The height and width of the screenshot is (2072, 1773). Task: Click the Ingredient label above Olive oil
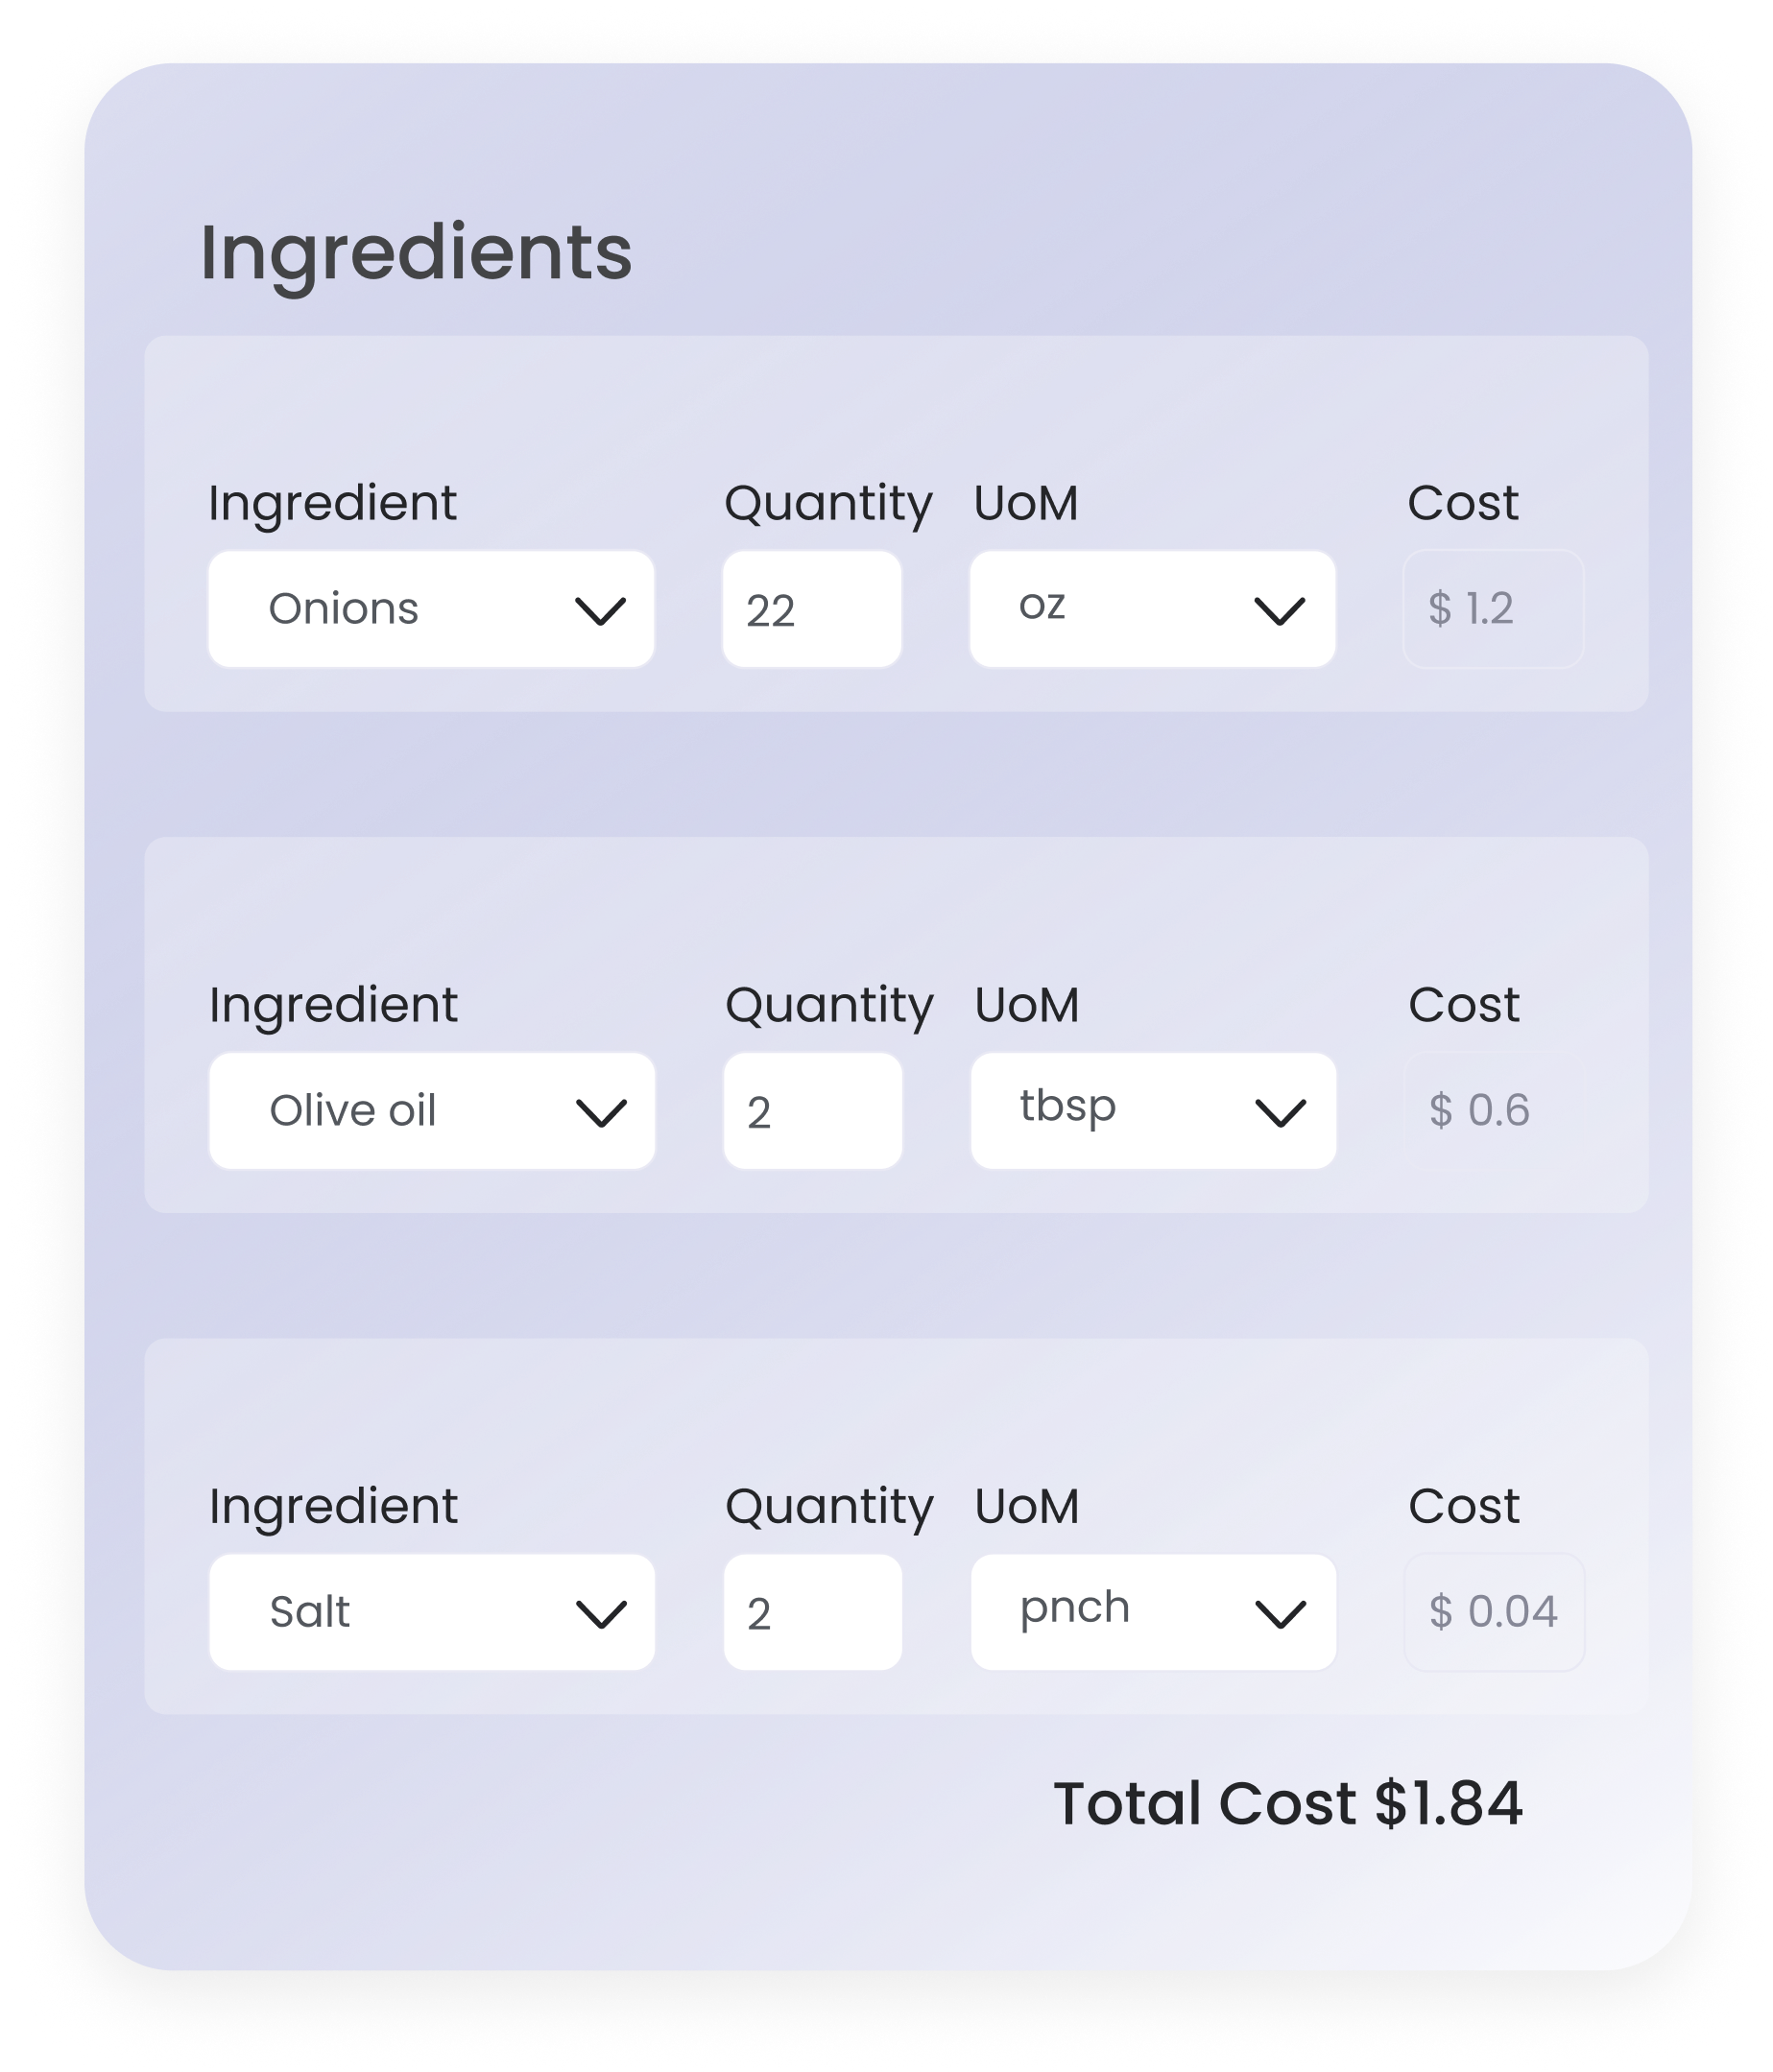(333, 1004)
